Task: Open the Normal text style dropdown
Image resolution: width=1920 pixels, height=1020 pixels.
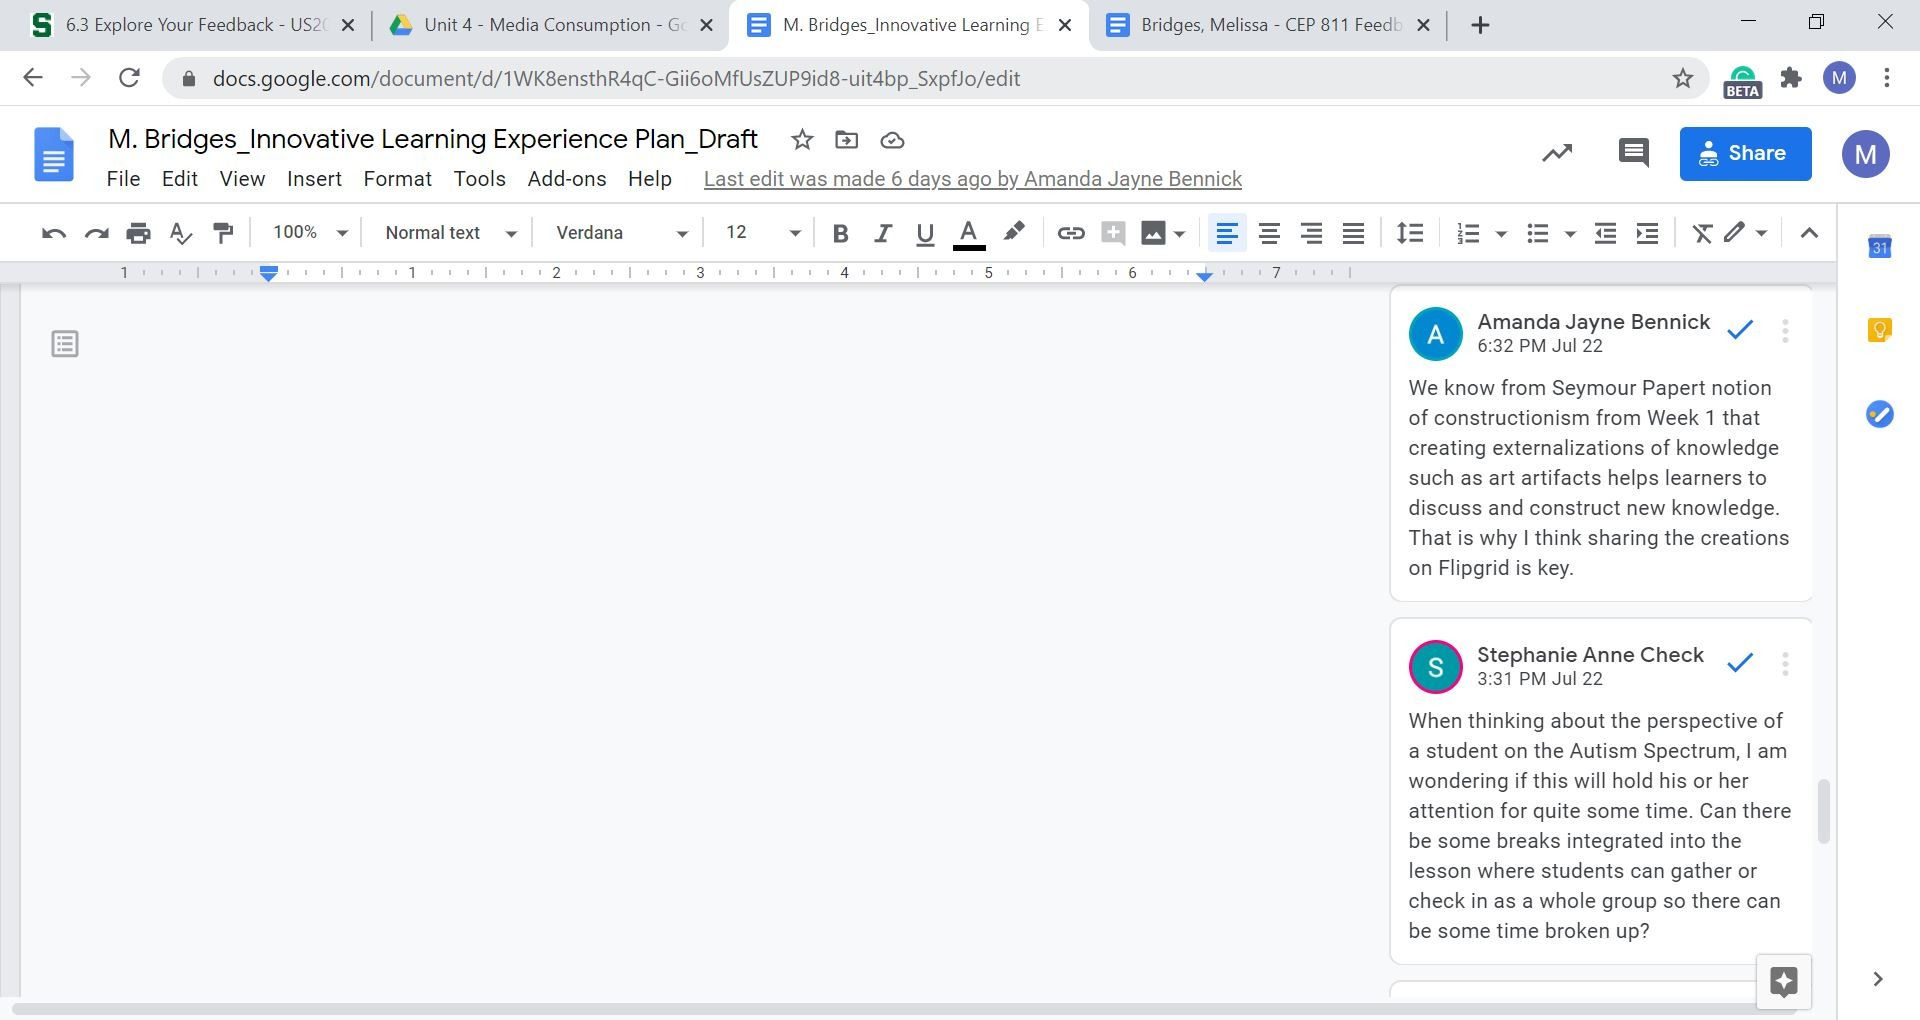Action: (x=450, y=233)
